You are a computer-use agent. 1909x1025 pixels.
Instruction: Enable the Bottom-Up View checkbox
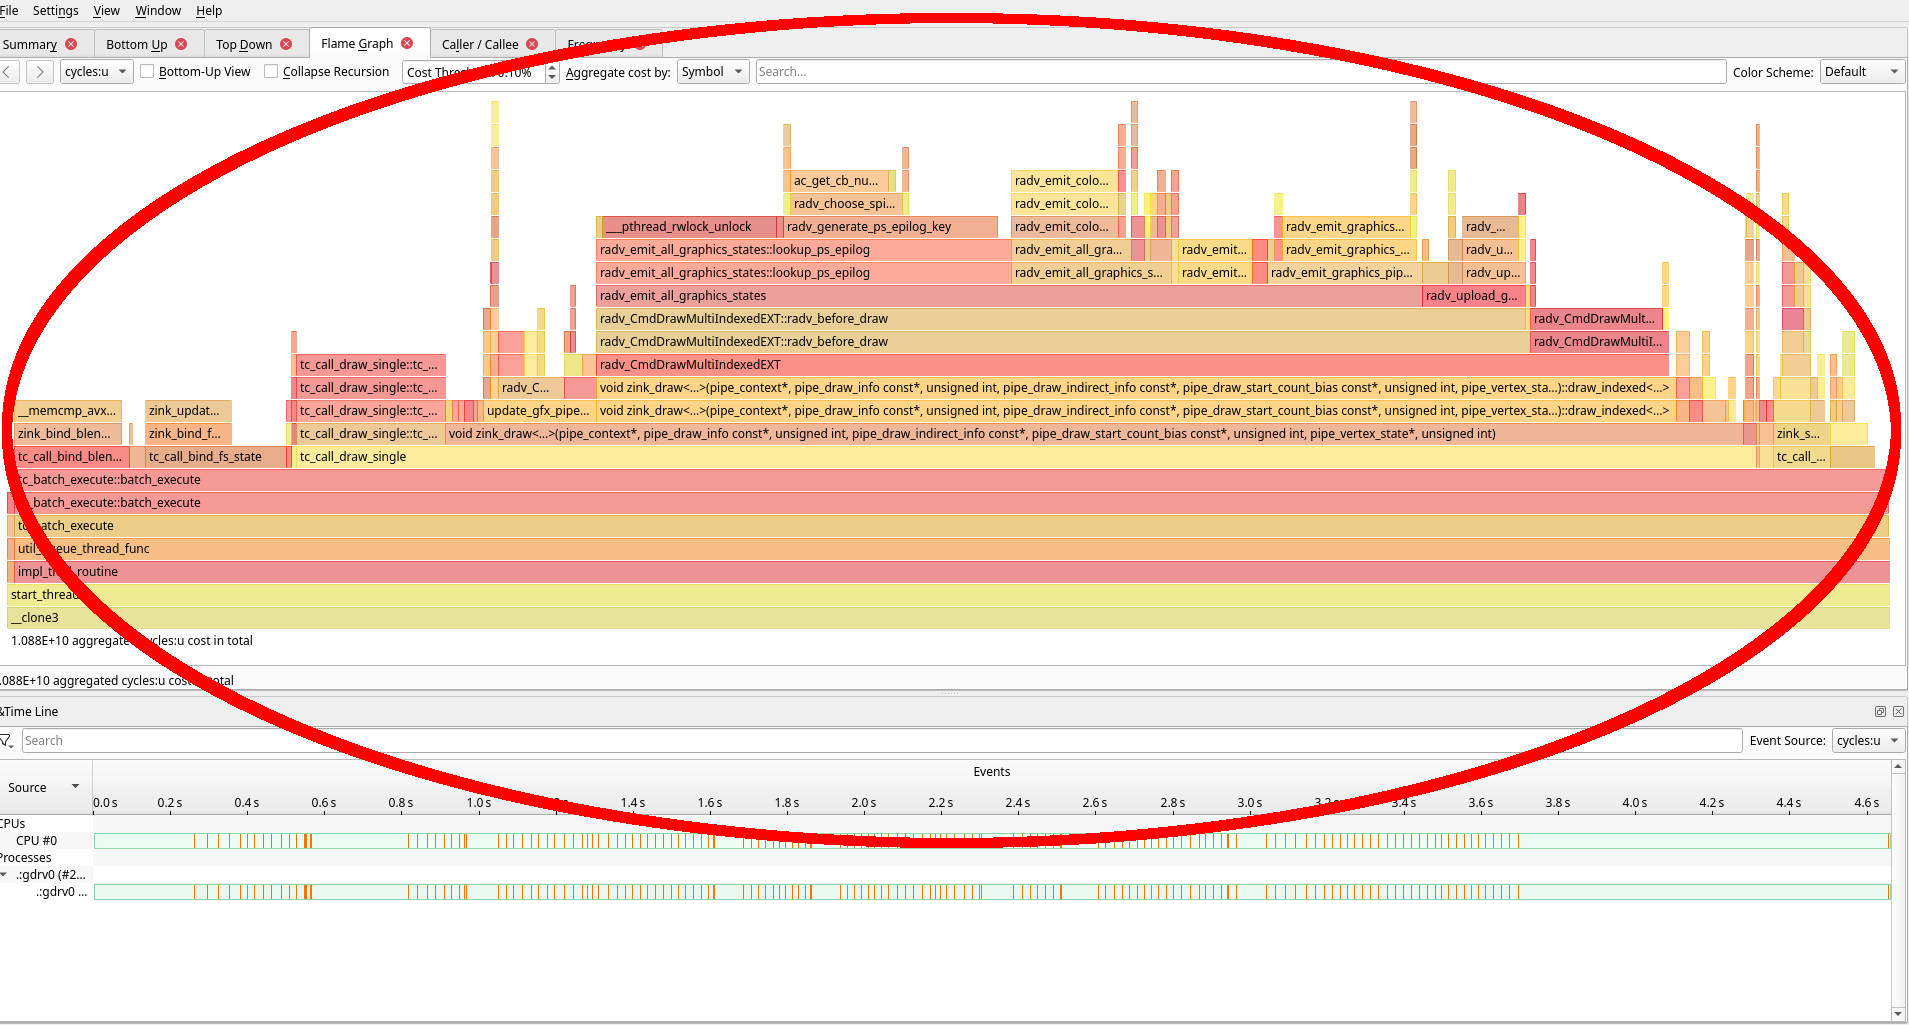pos(147,72)
